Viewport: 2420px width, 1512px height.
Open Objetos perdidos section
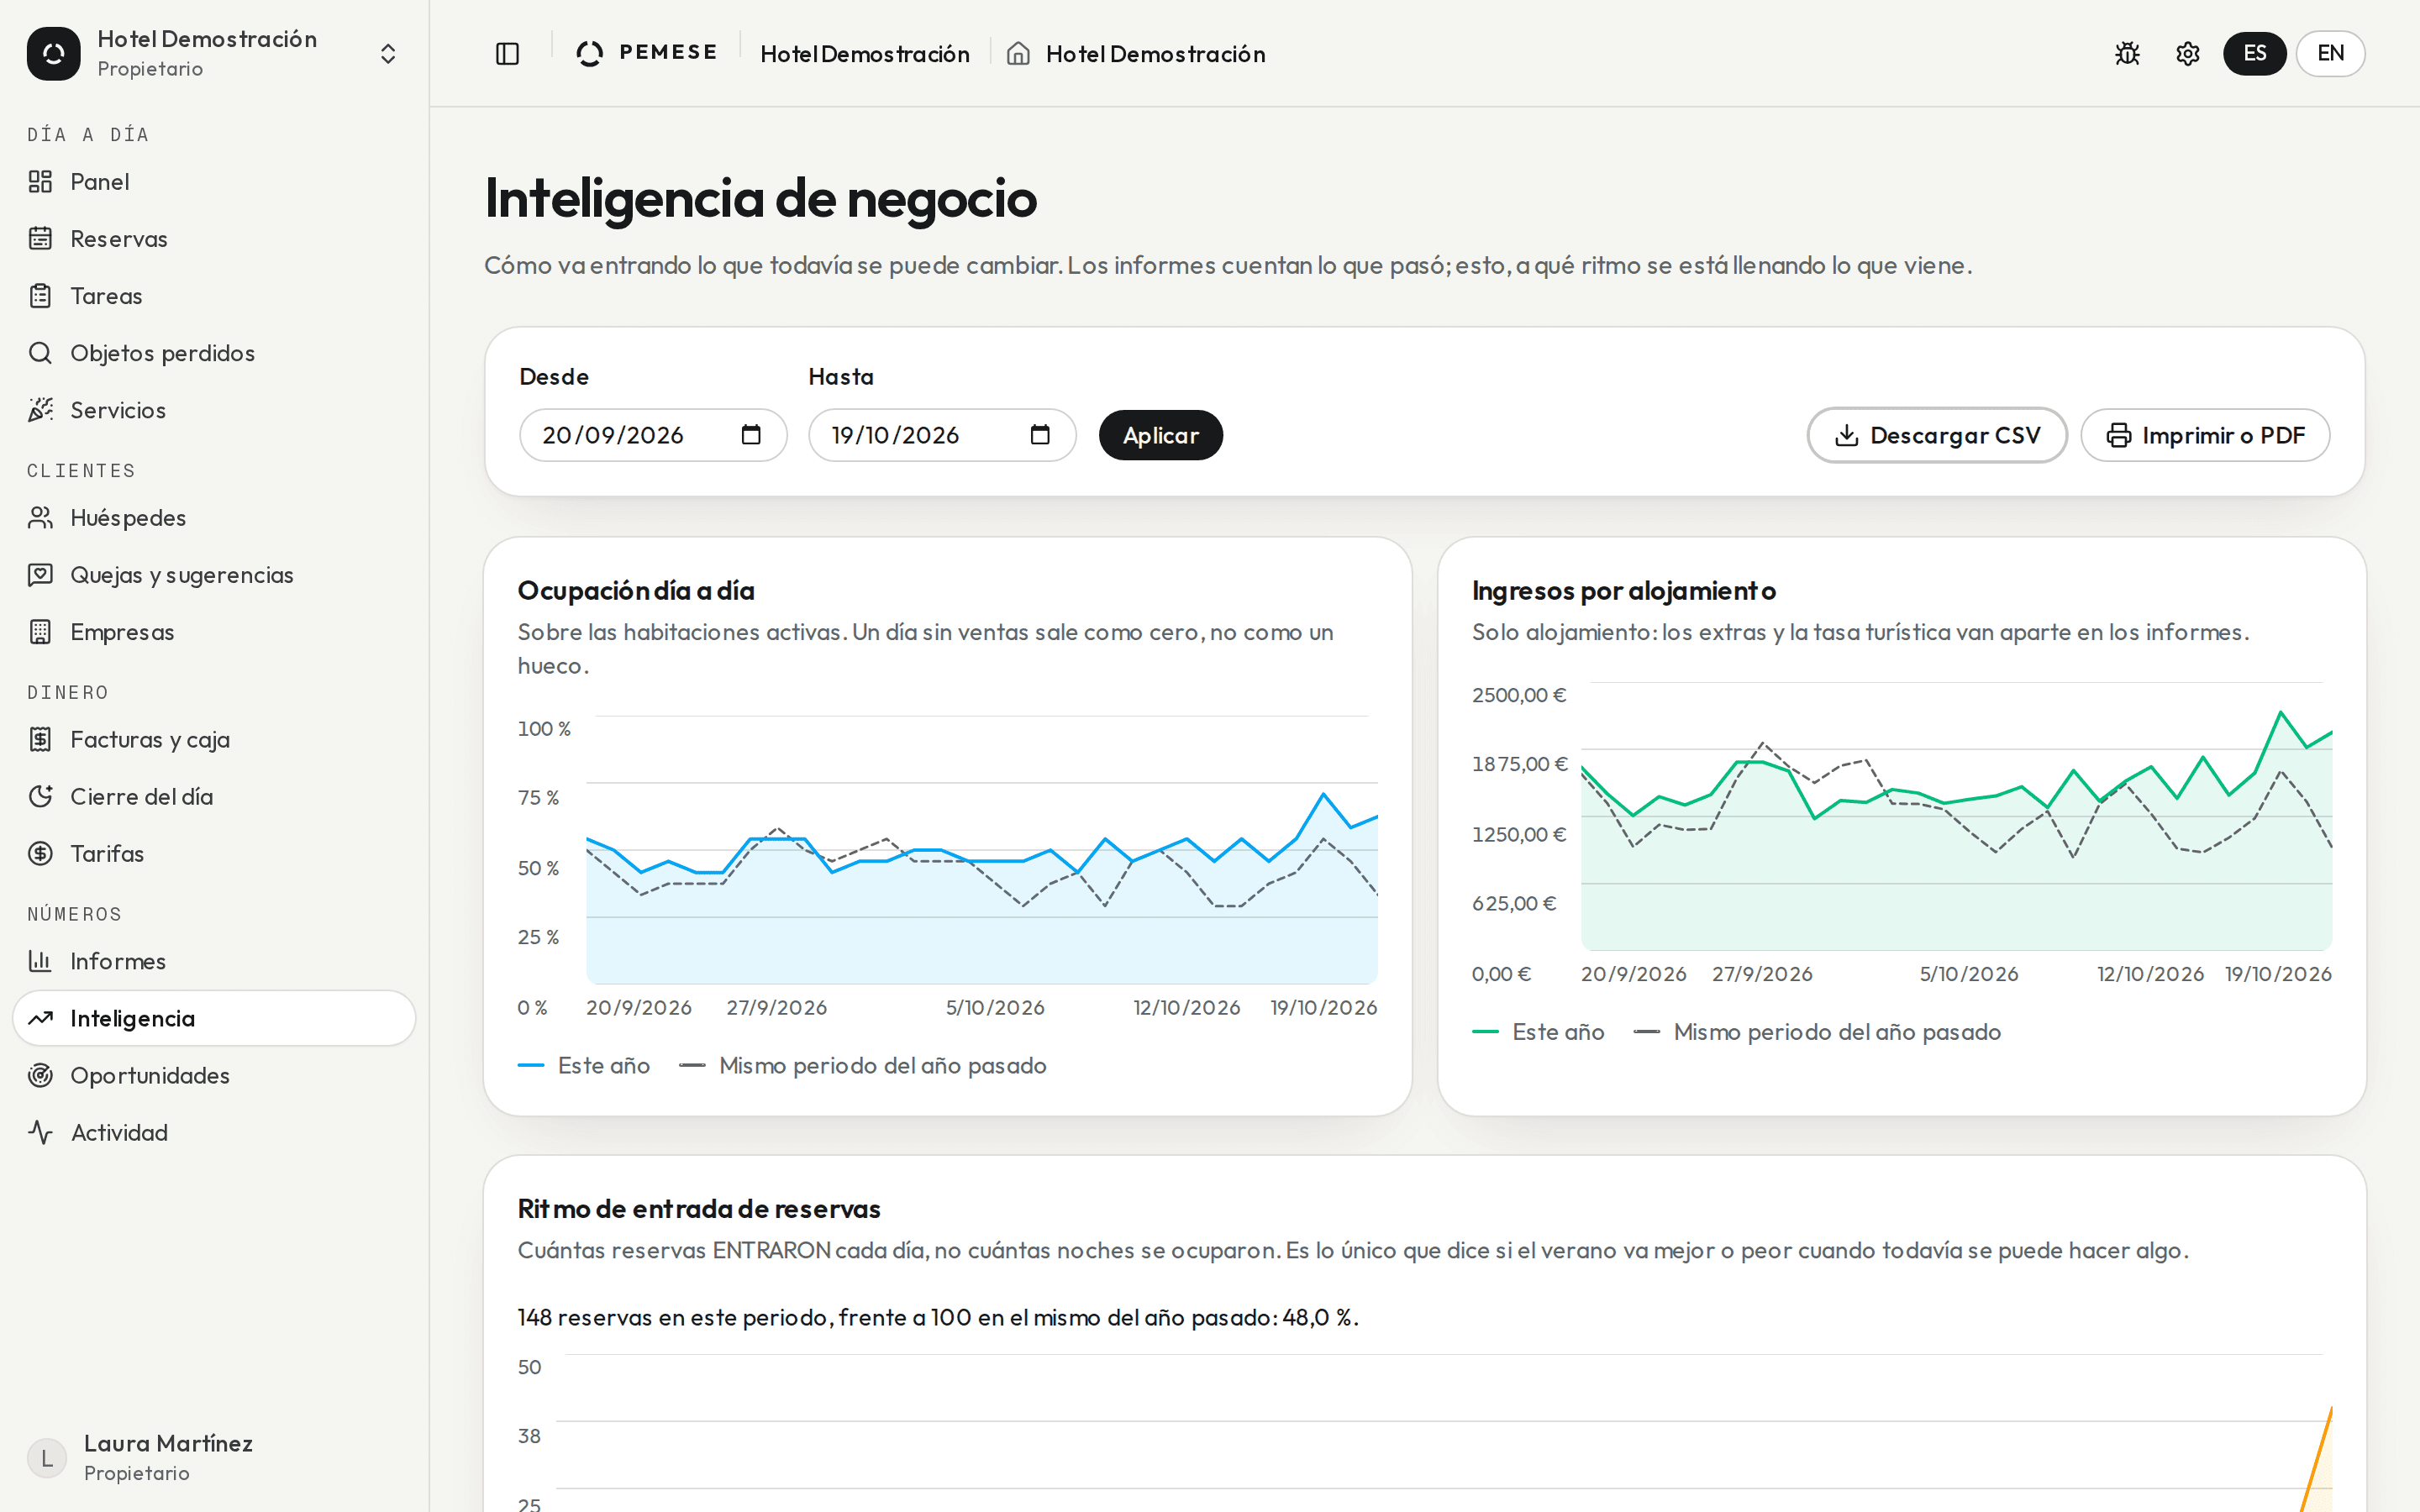214,353
